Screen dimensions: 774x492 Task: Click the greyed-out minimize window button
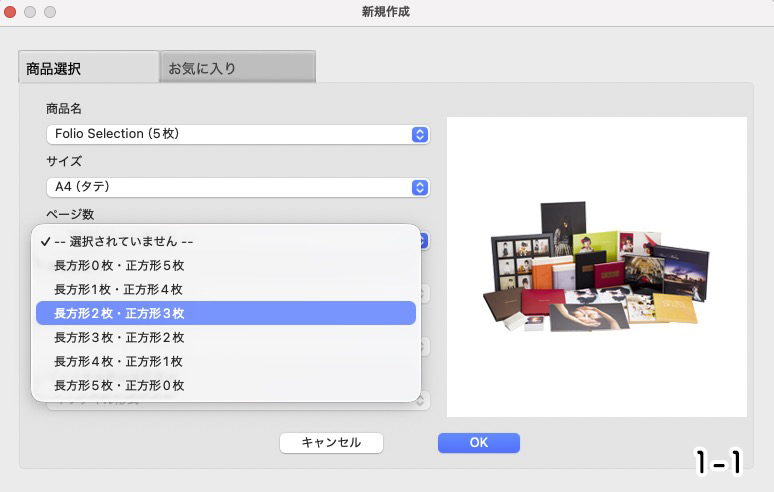tap(30, 12)
